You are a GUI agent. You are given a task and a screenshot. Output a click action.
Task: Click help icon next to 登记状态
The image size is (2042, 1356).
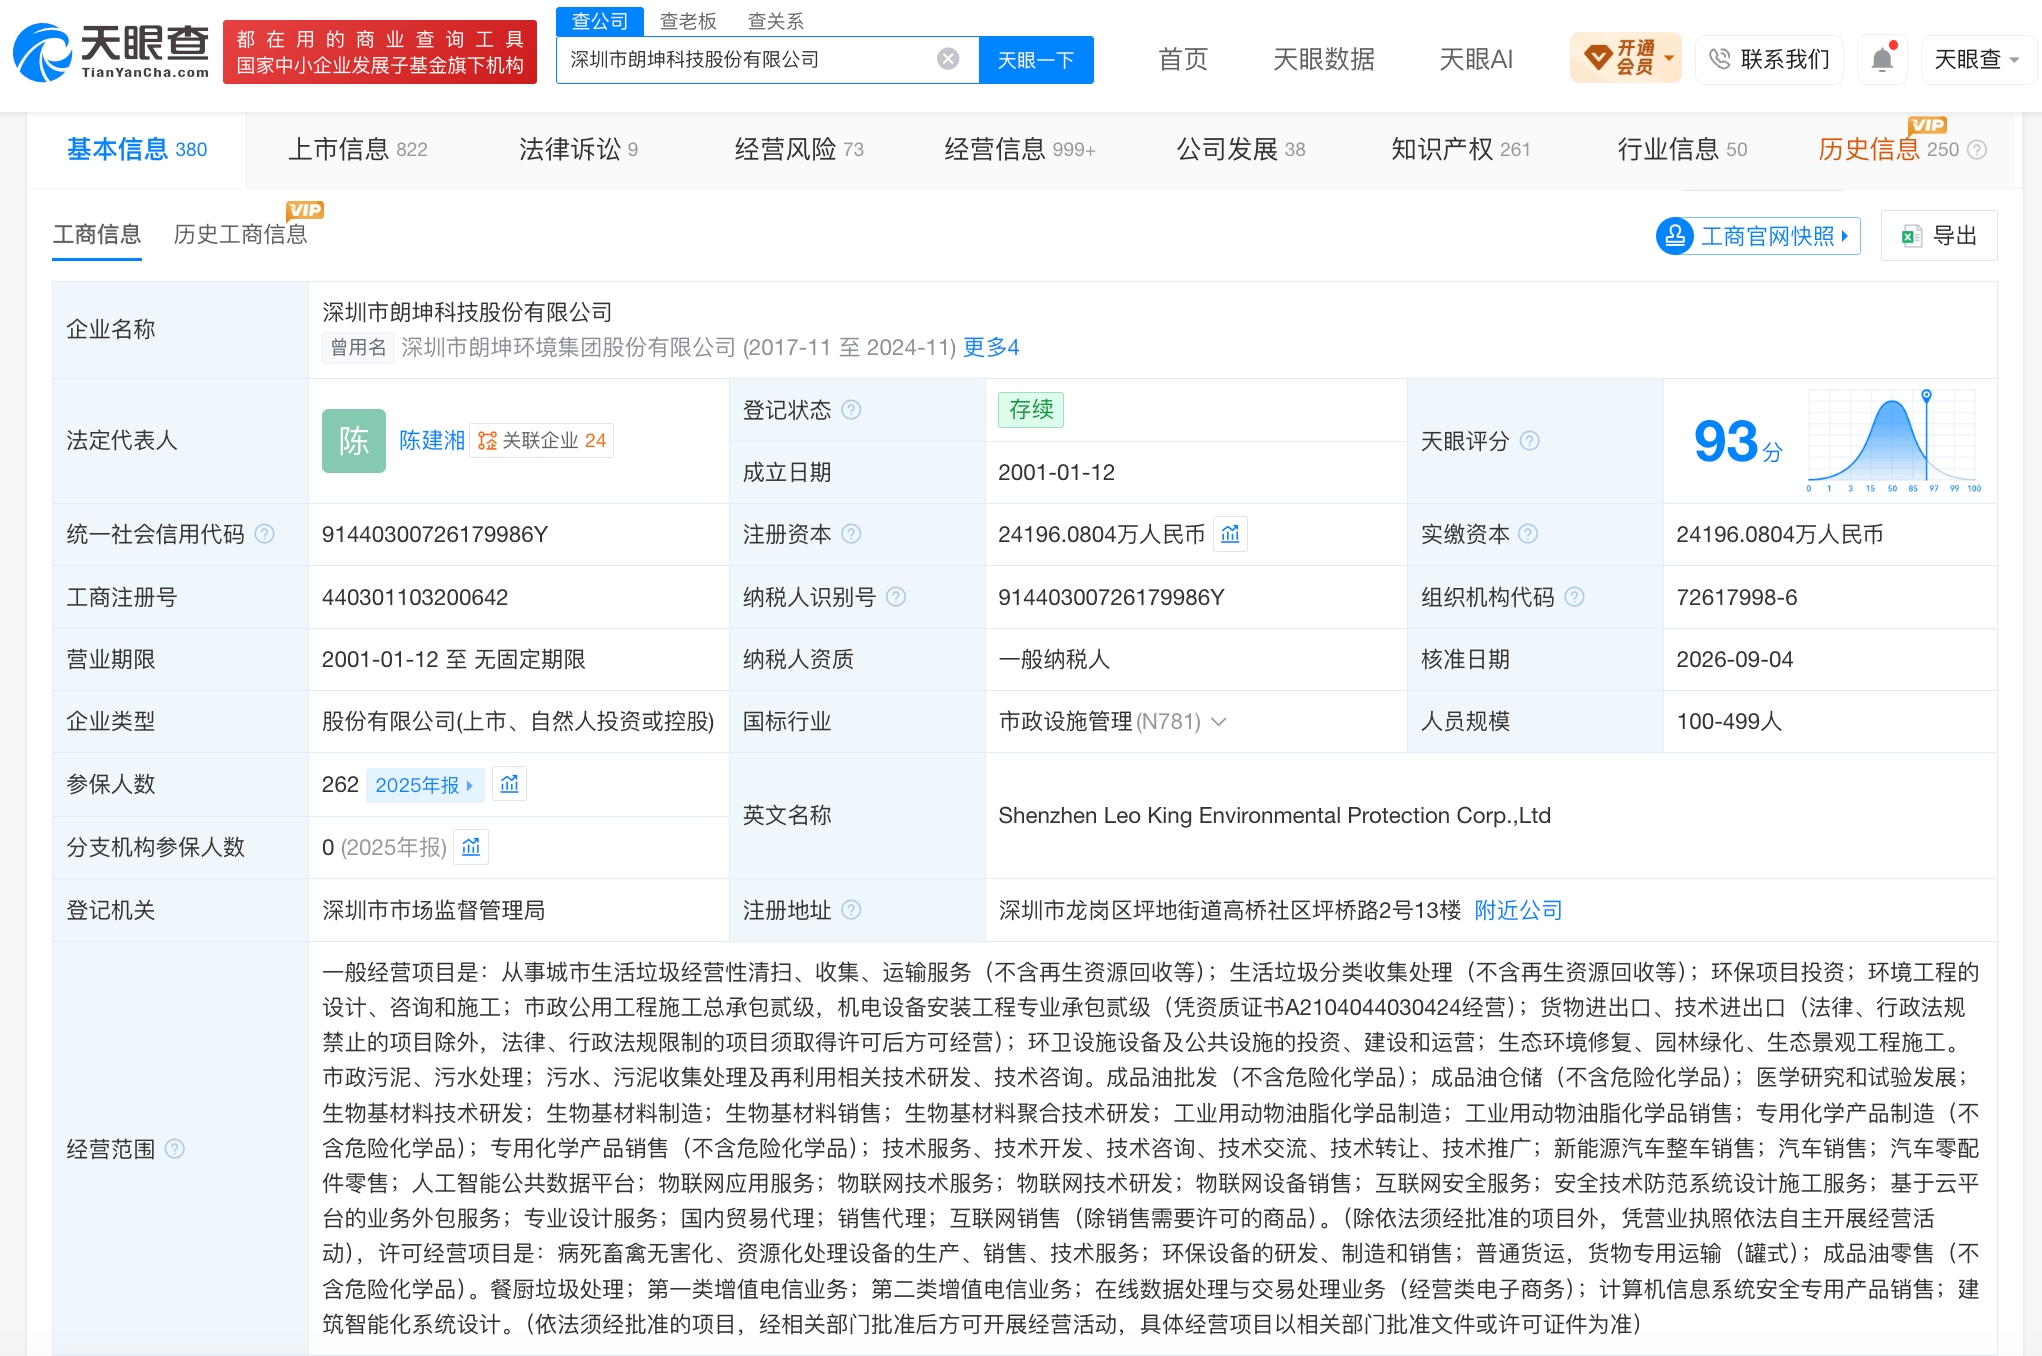click(x=851, y=410)
